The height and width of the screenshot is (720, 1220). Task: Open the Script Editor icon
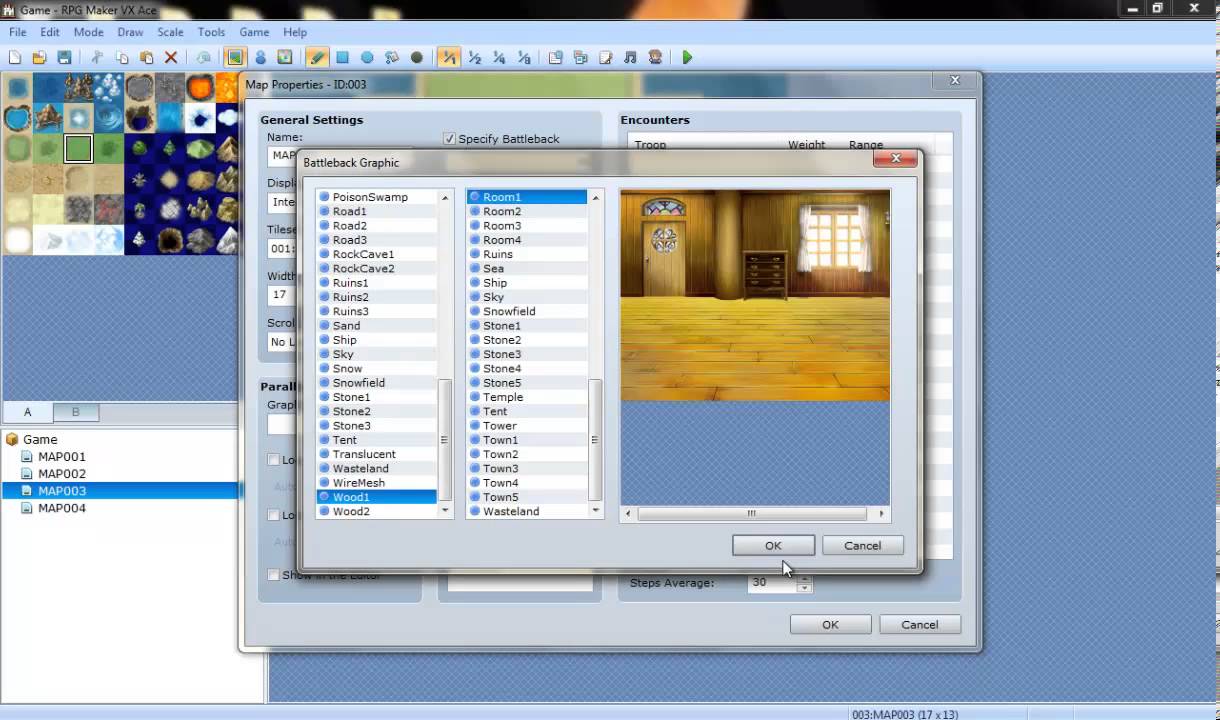tap(605, 58)
